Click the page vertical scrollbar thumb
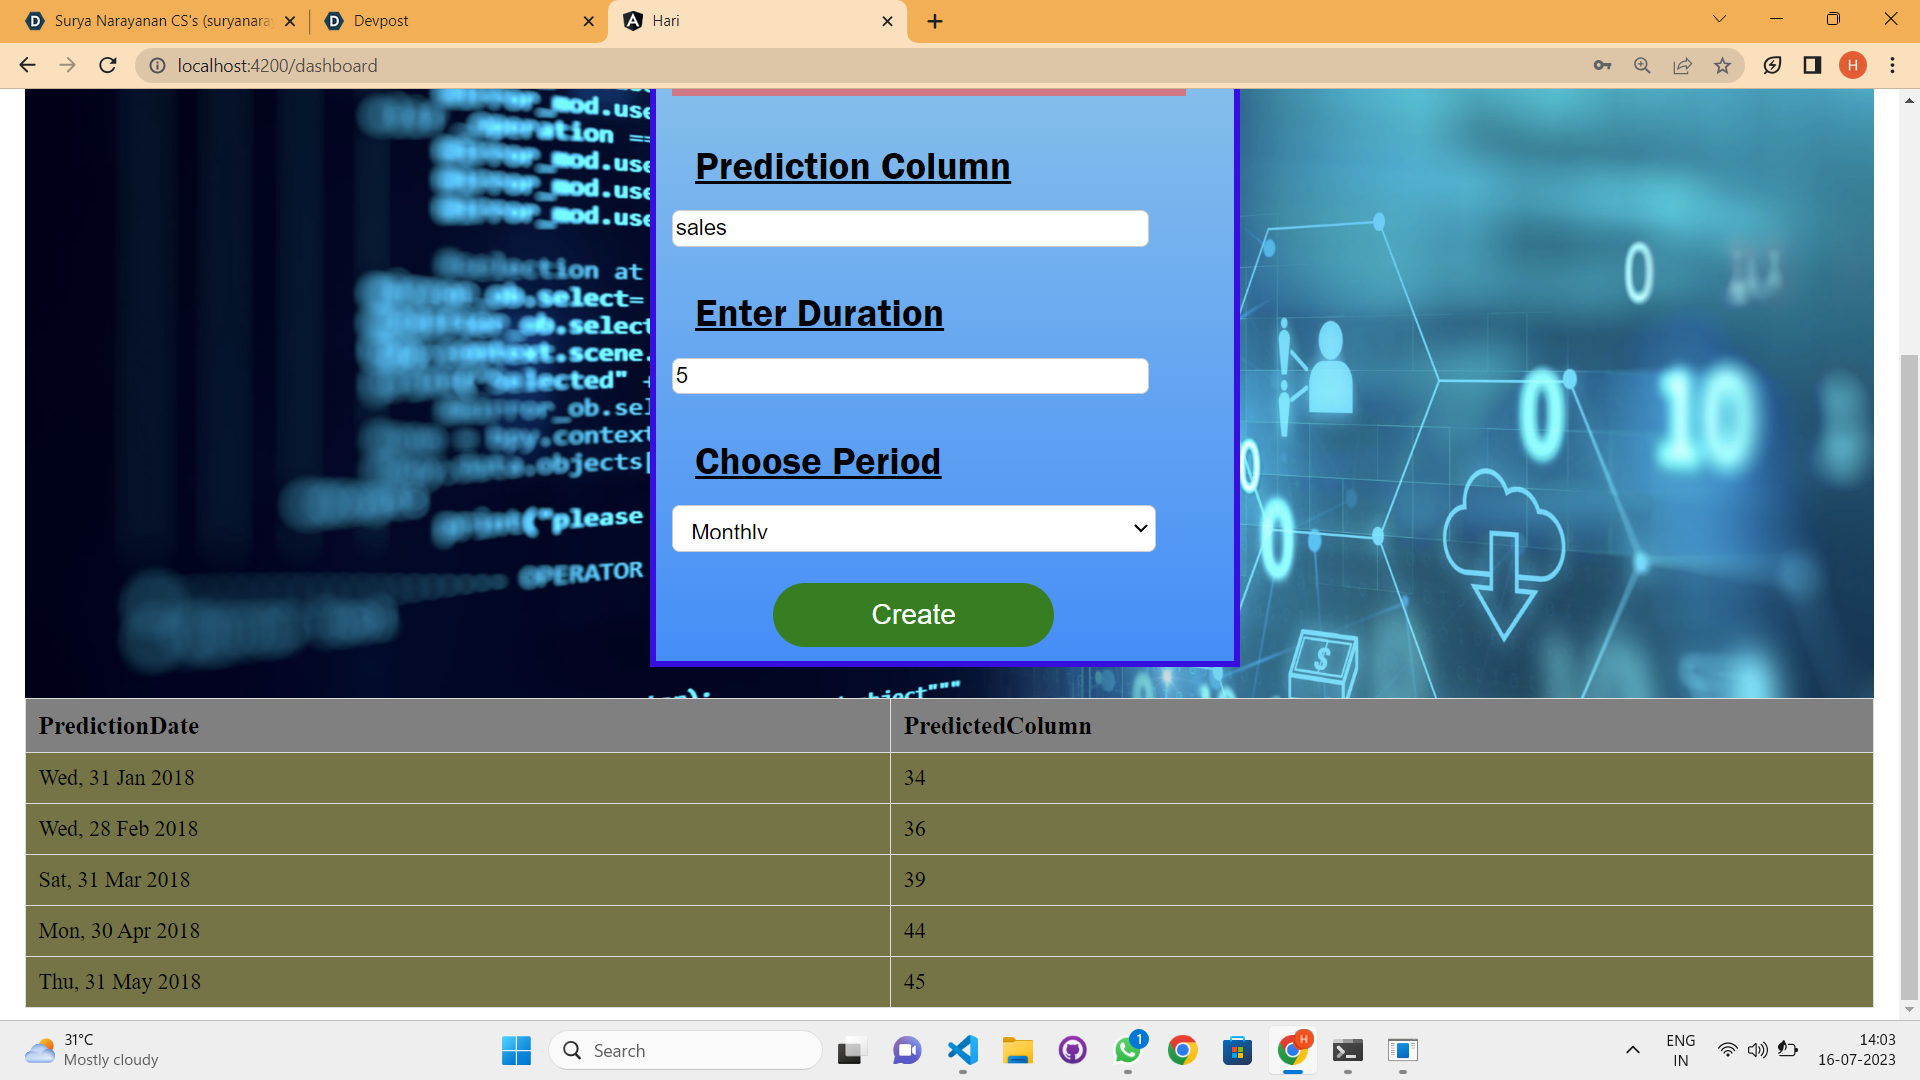 pos(1909,675)
